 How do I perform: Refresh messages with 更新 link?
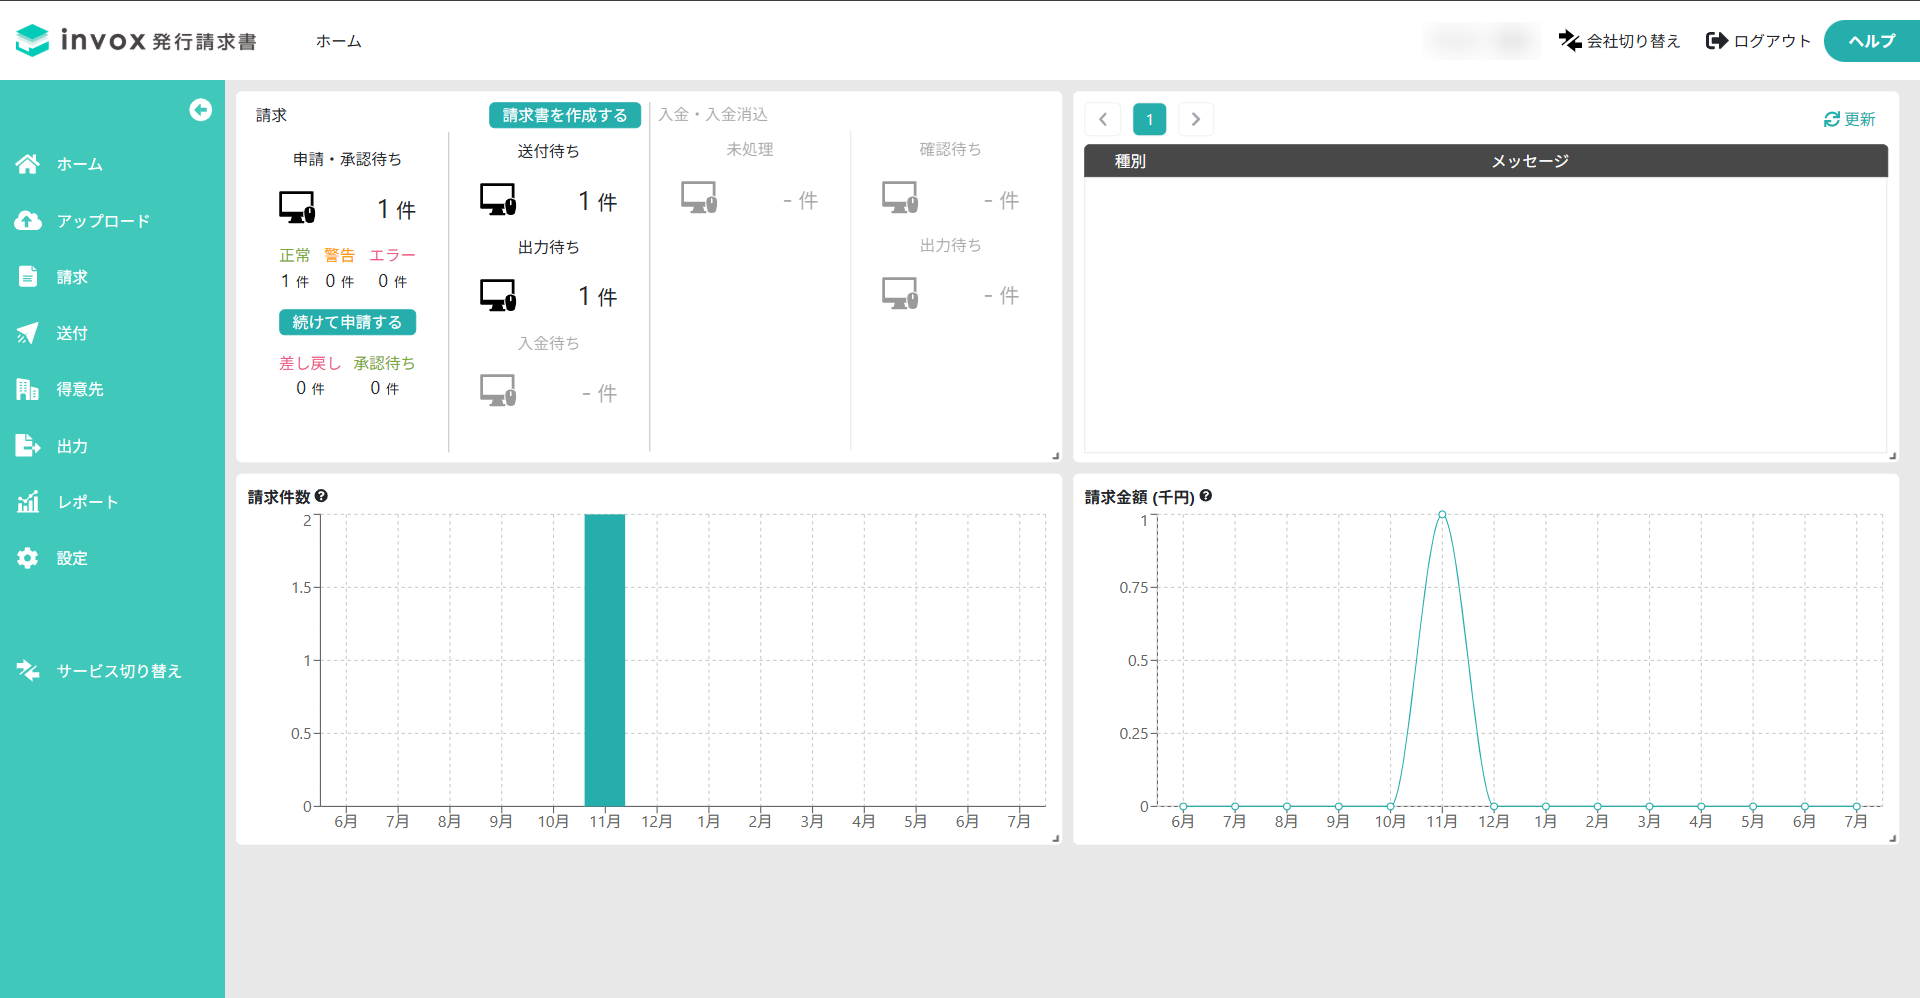(x=1849, y=119)
